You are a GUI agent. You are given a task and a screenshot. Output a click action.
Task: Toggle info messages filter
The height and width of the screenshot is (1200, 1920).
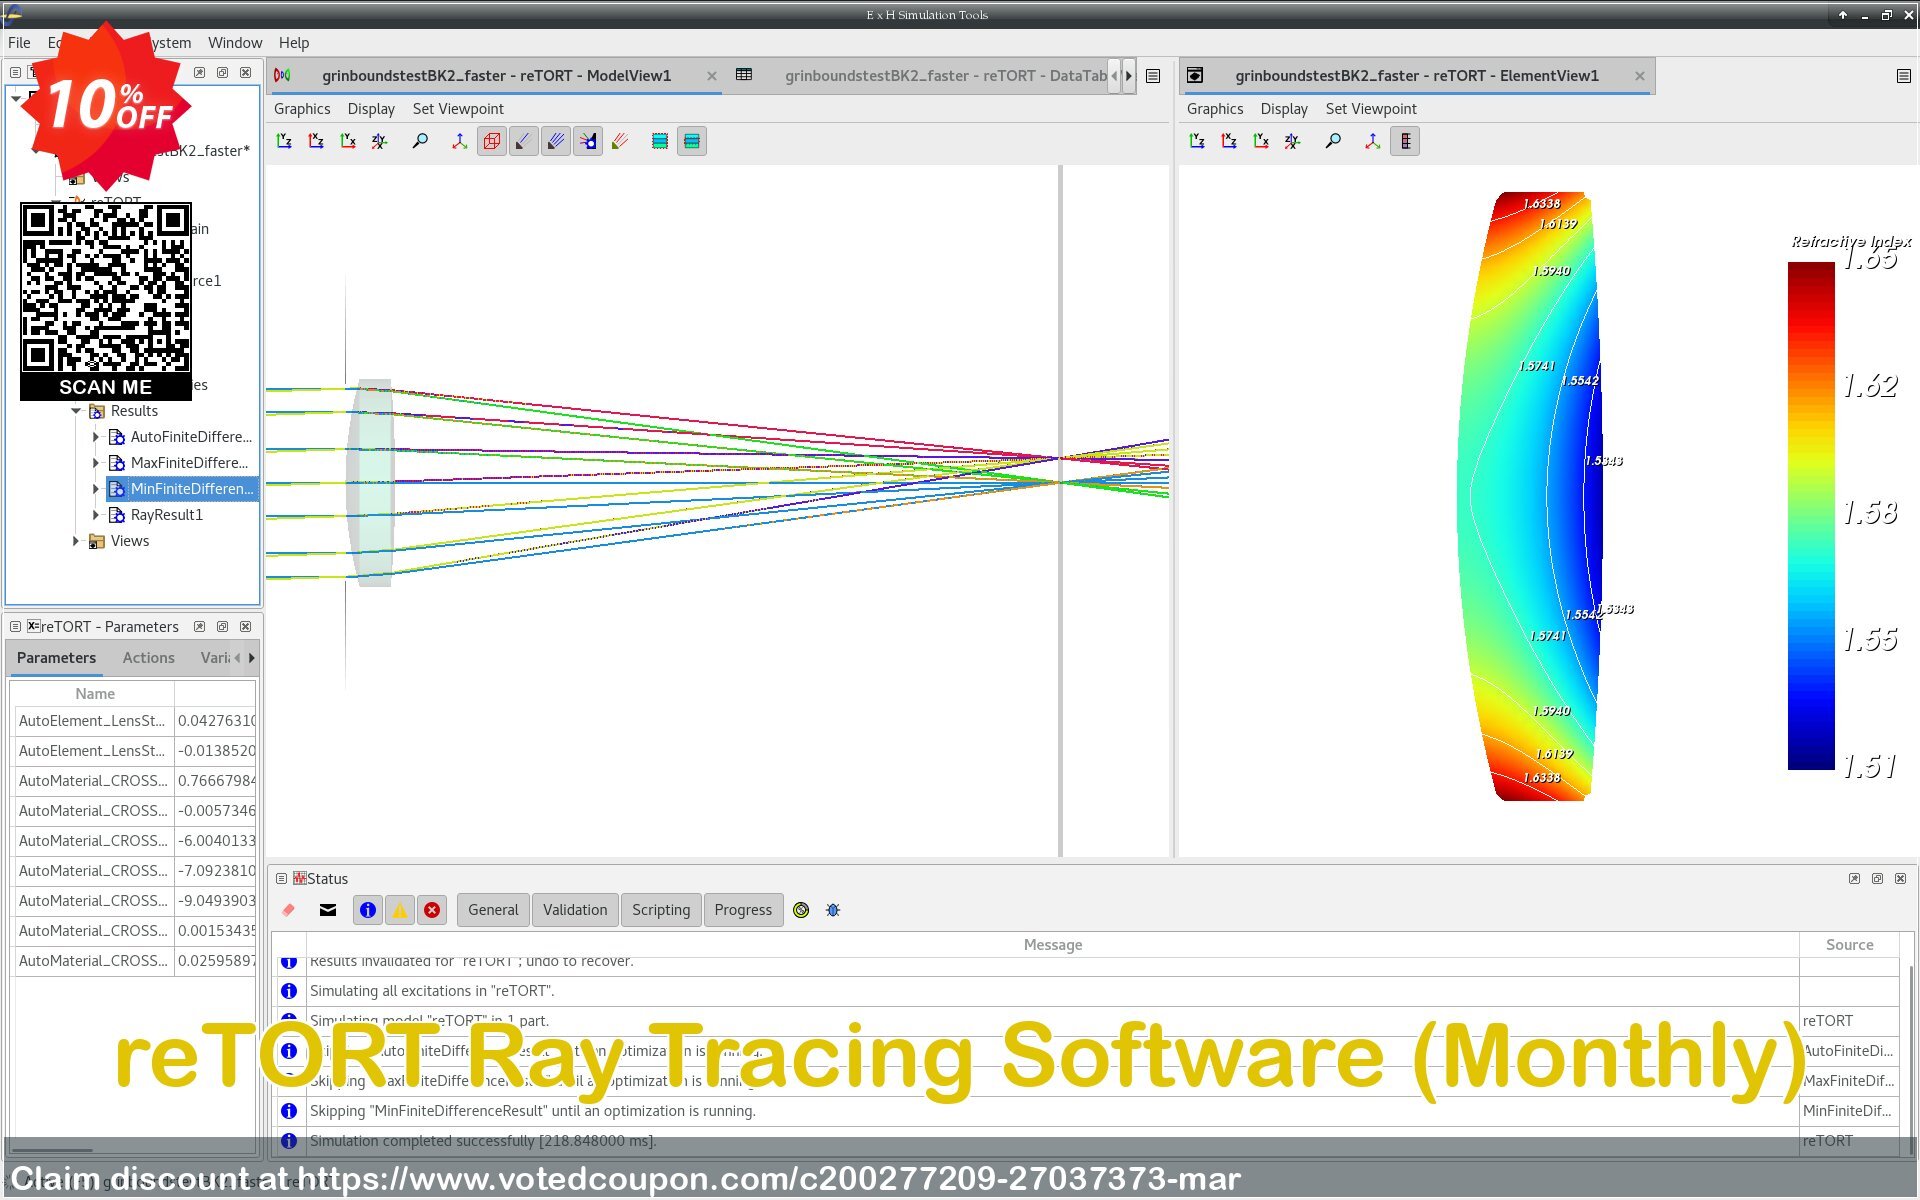click(368, 910)
